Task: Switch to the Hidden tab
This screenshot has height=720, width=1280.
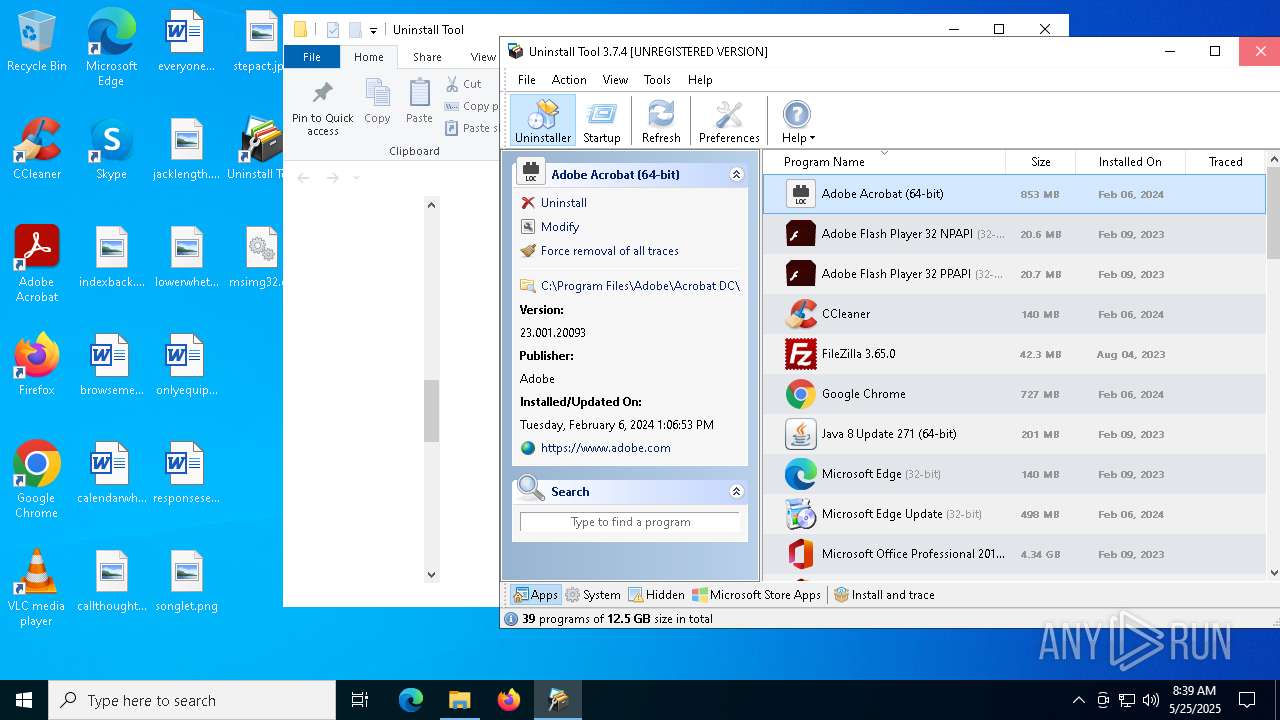Action: tap(656, 595)
